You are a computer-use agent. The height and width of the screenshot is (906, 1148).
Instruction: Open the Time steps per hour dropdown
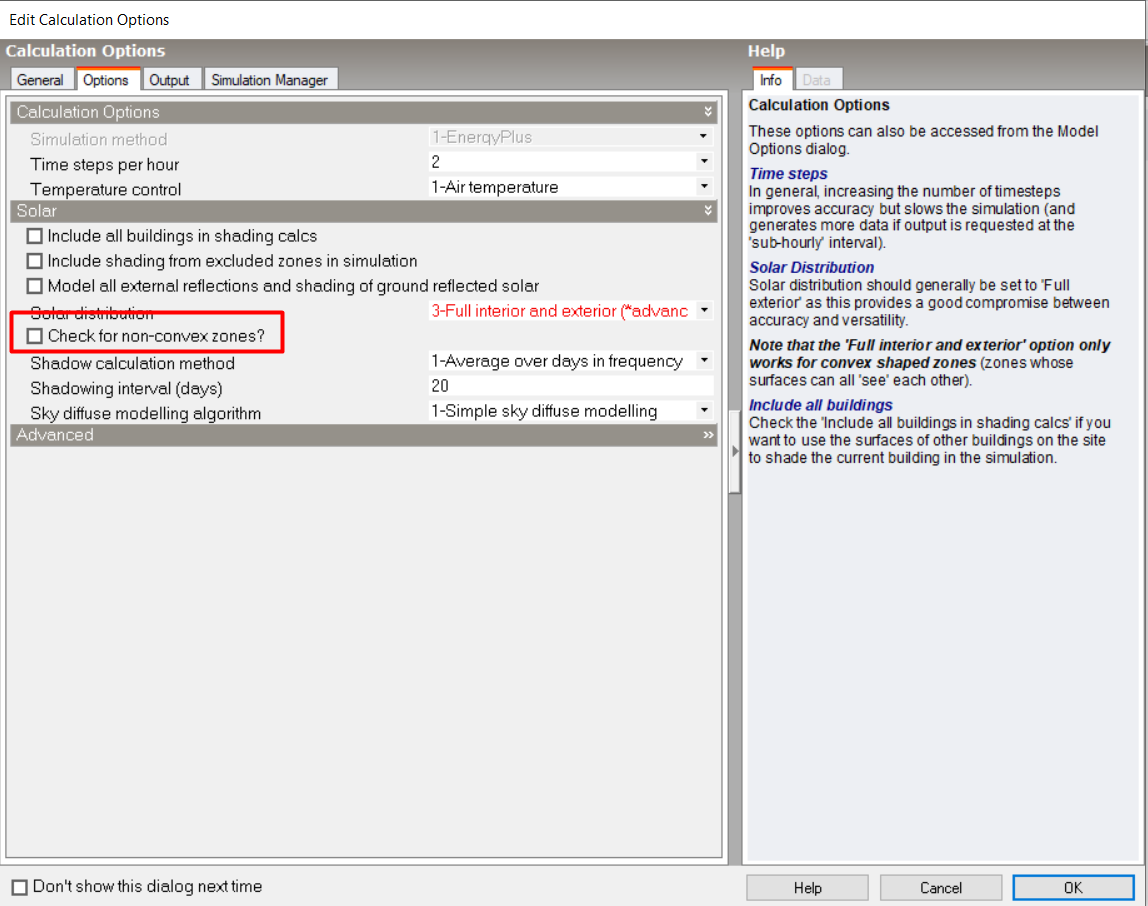704,162
